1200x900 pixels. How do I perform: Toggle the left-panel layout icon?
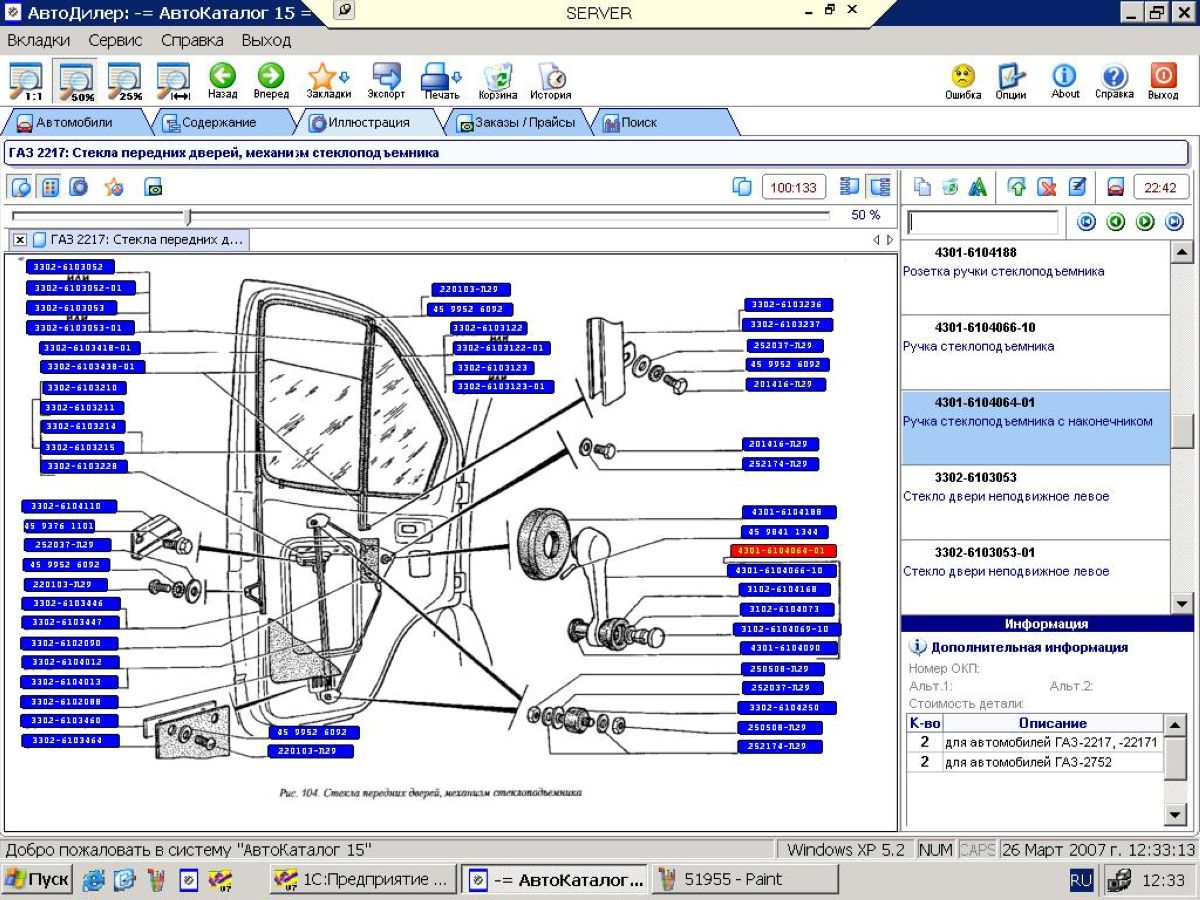click(x=851, y=187)
